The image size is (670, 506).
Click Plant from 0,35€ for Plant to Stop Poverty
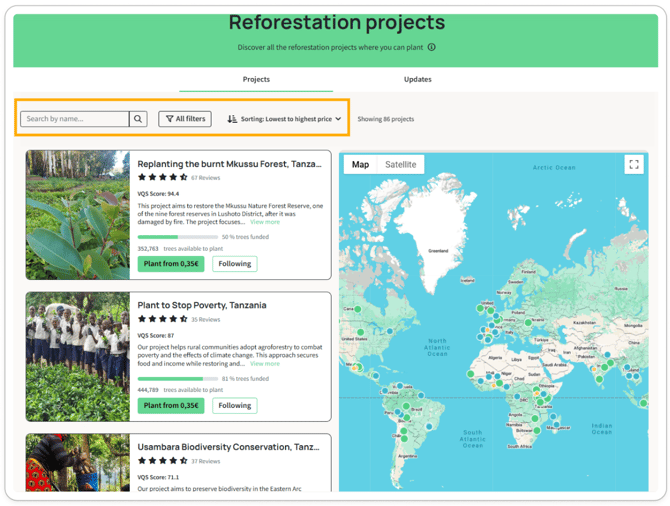(x=171, y=406)
